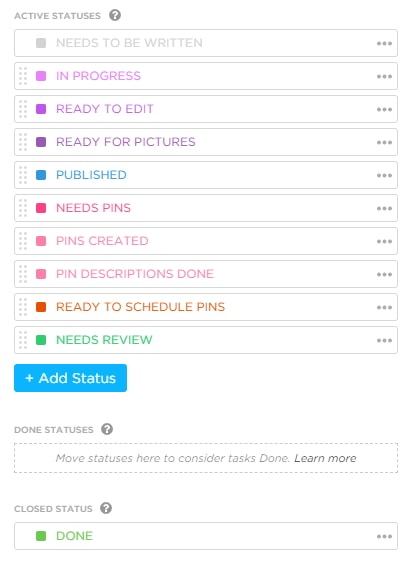The height and width of the screenshot is (571, 420).
Task: Click the empty Done Statuses drop area
Action: click(x=206, y=458)
